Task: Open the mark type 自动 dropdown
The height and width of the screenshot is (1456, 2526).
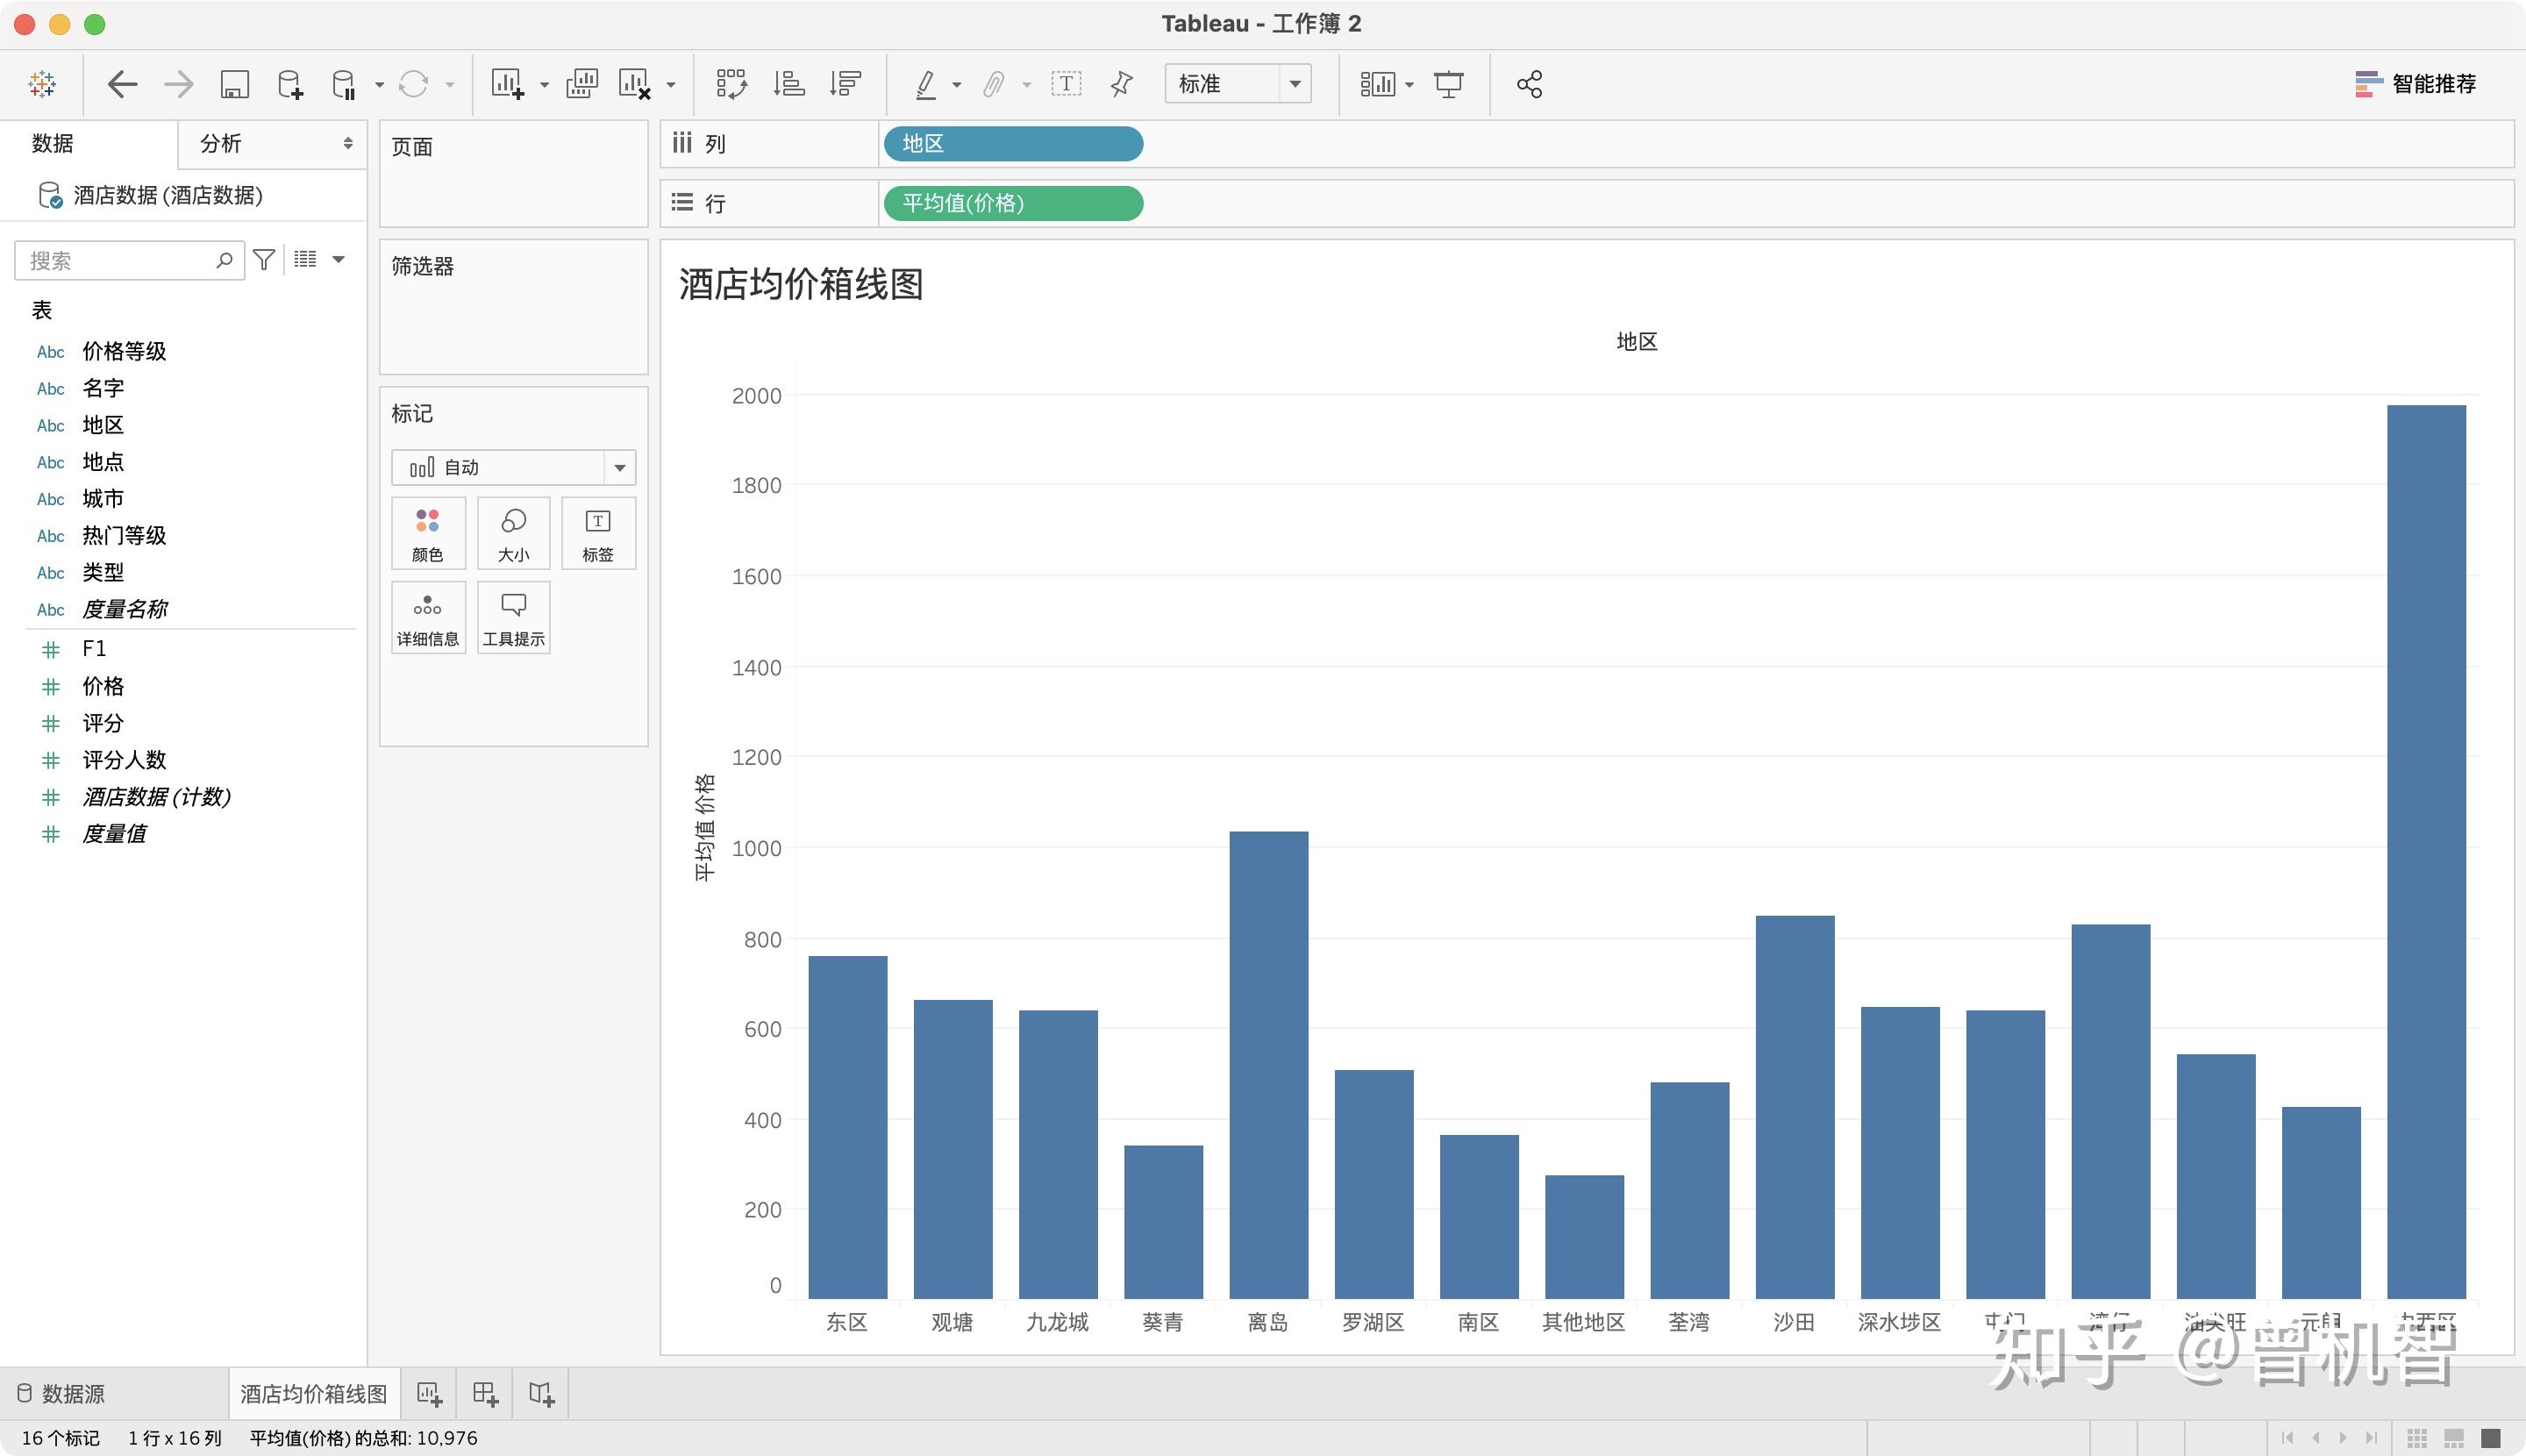Action: click(513, 467)
